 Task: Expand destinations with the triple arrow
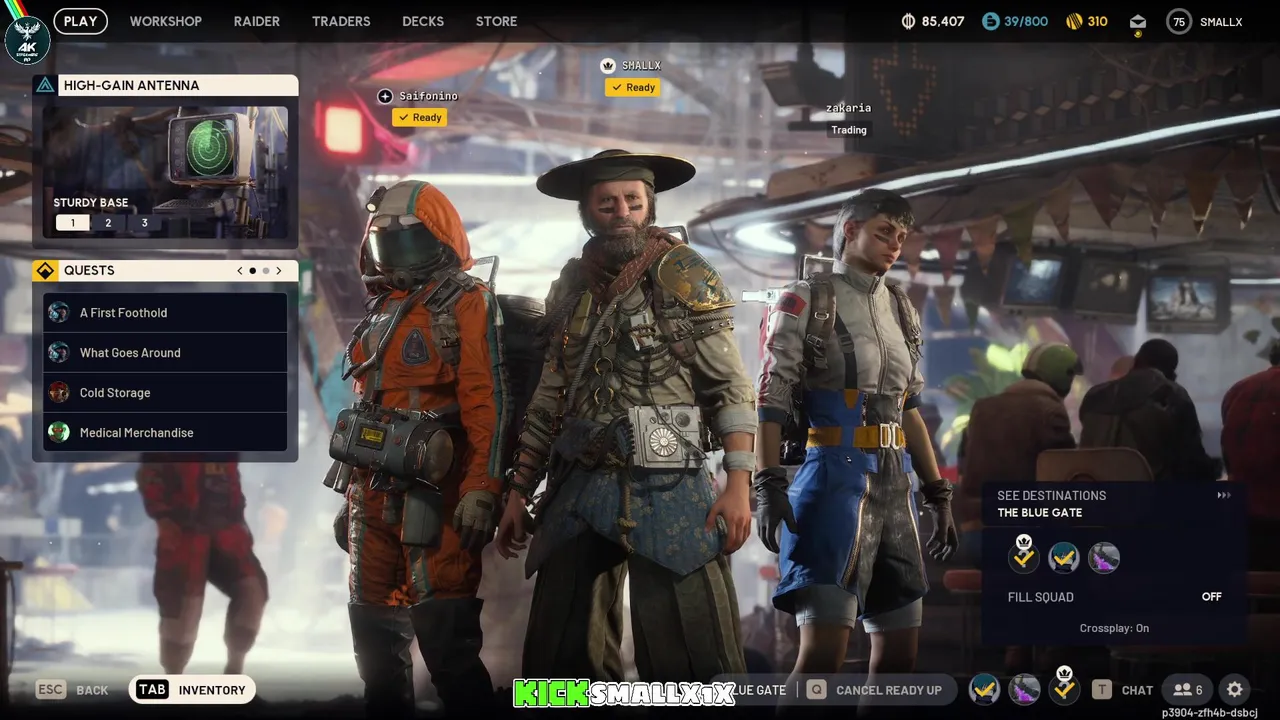coord(1224,496)
